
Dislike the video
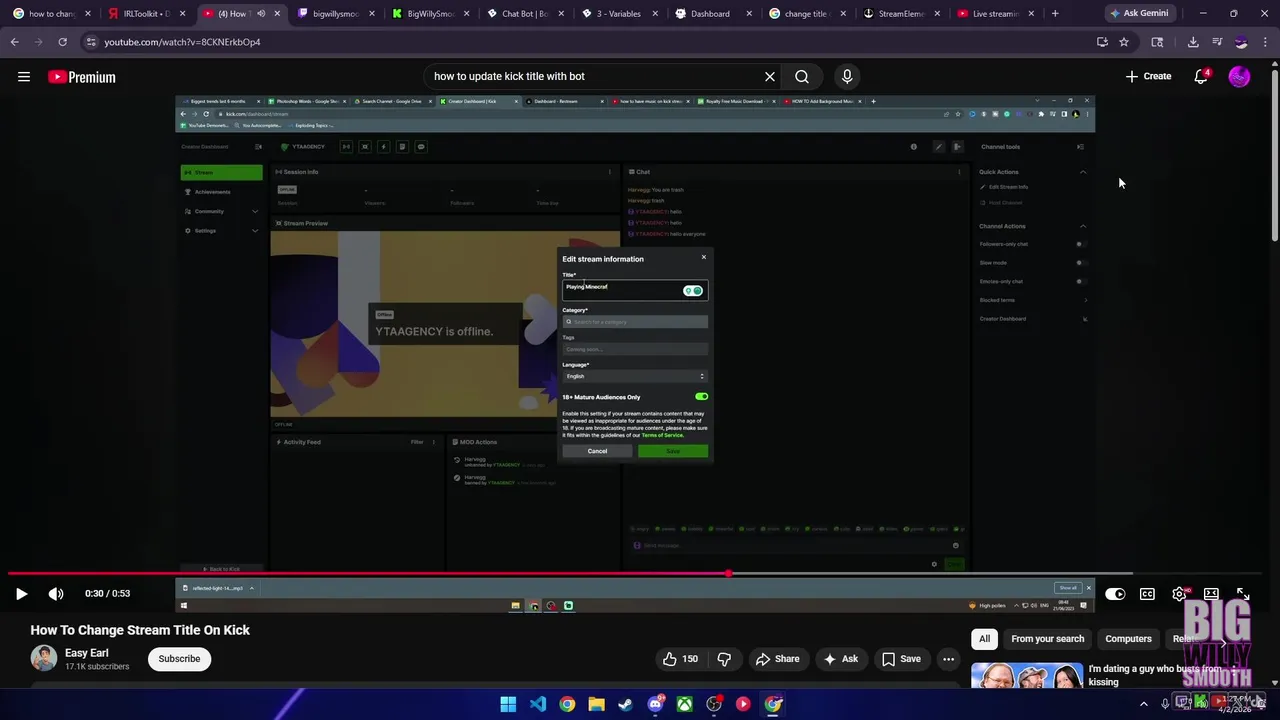pos(724,659)
